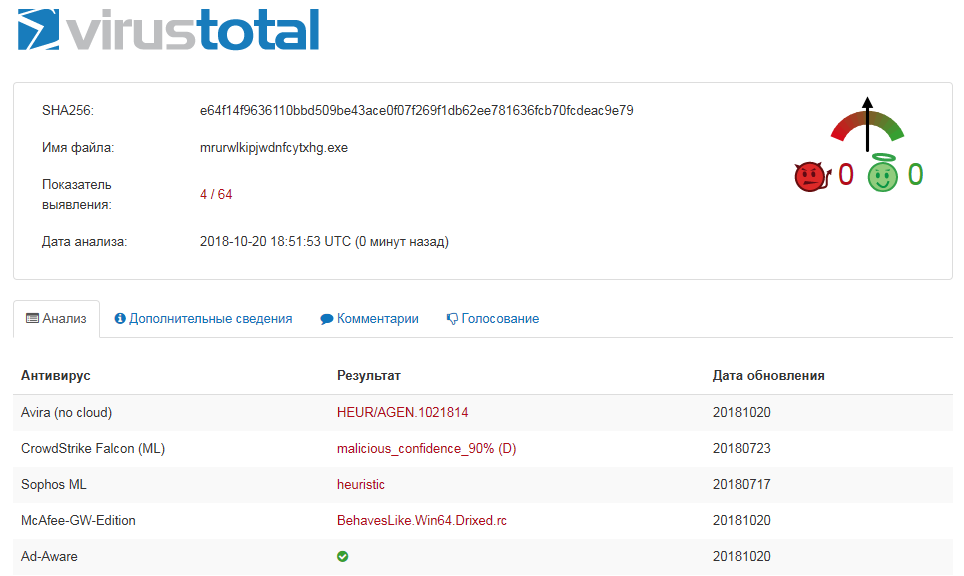
Task: Click the Дата обновления column header
Action: pos(768,376)
